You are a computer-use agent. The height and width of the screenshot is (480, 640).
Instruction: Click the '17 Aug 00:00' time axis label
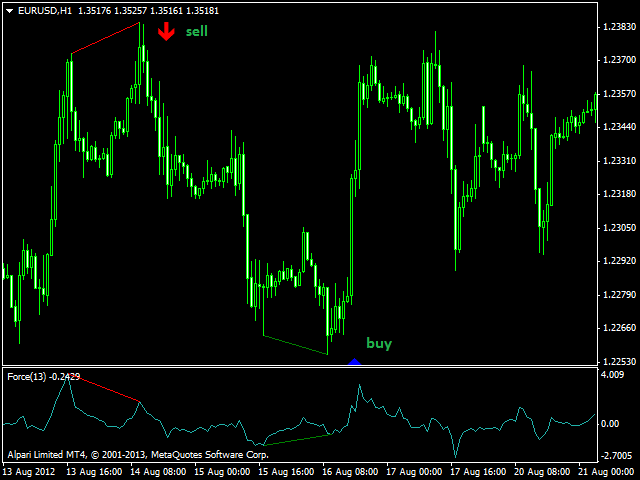click(x=414, y=472)
